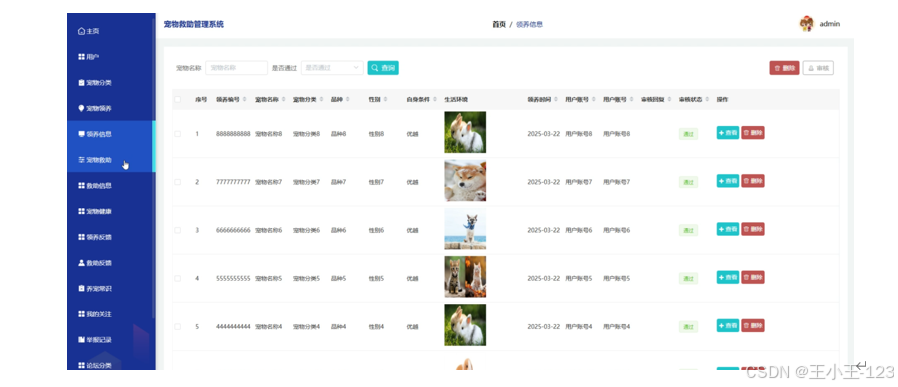
Task: Check the box for row 7777777777
Action: (x=178, y=182)
